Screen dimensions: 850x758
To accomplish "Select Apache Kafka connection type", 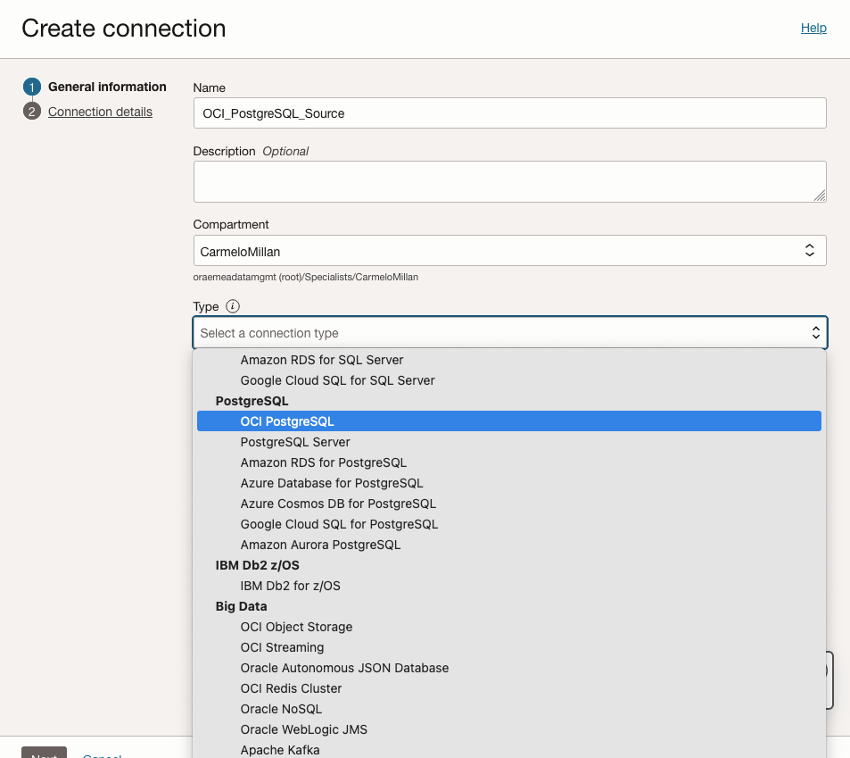I will point(280,750).
